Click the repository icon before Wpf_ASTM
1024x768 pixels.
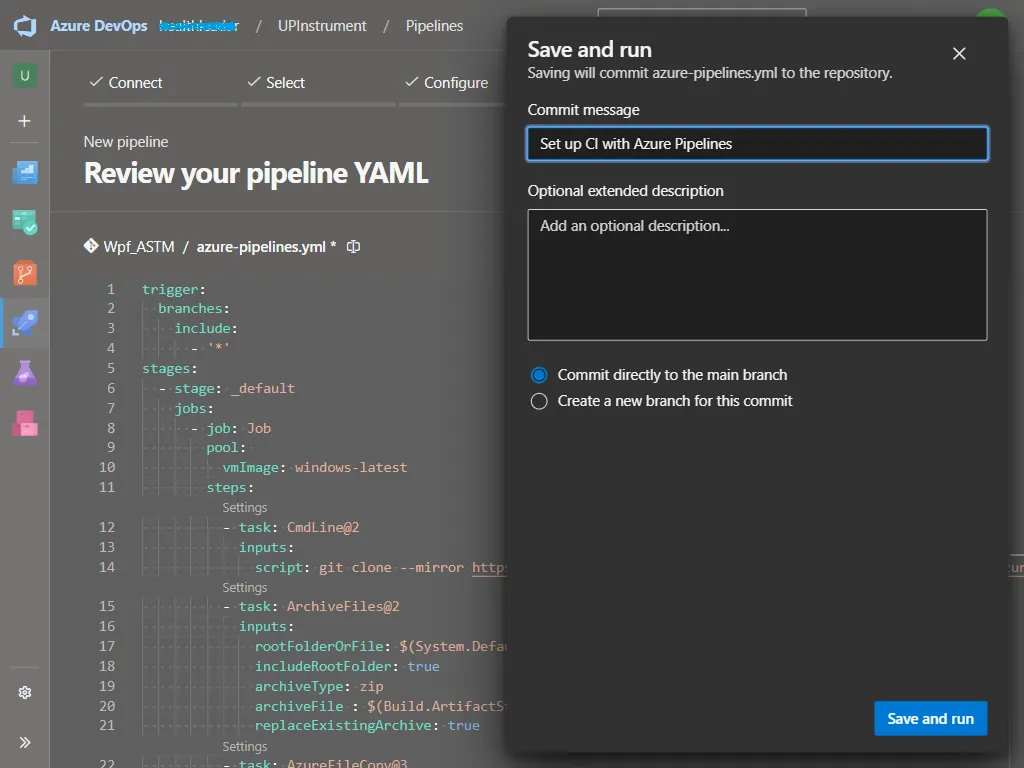tap(91, 246)
